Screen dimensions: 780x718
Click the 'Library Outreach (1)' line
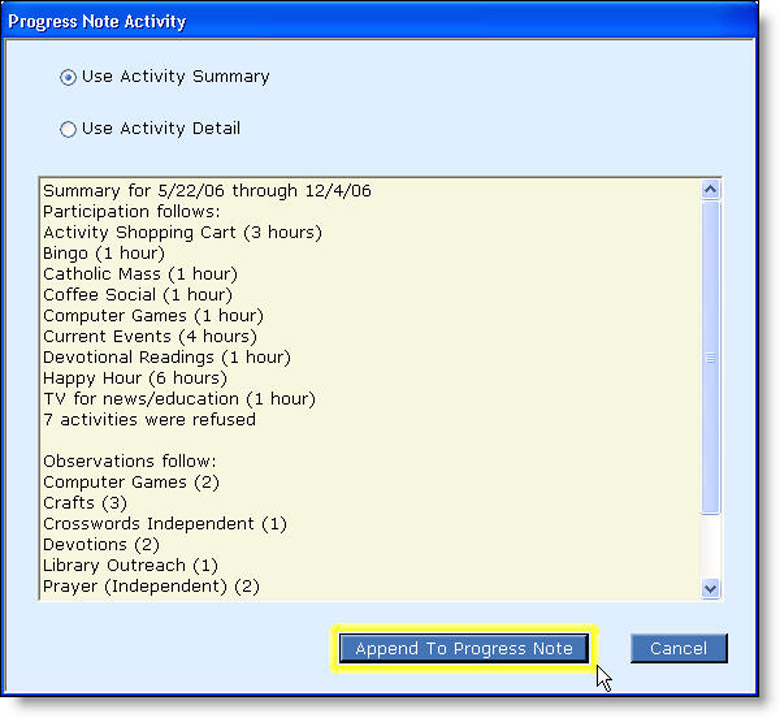[x=130, y=566]
